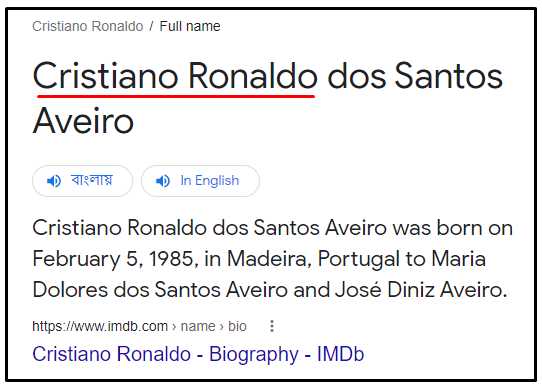The width and height of the screenshot is (542, 388).
Task: Click 'Santos' in the large heading
Action: 448,76
